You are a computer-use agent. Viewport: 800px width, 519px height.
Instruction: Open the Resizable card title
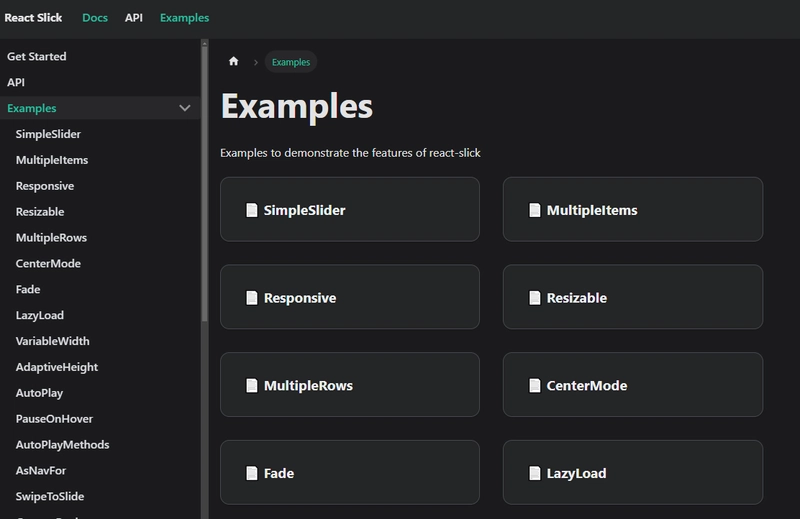577,298
